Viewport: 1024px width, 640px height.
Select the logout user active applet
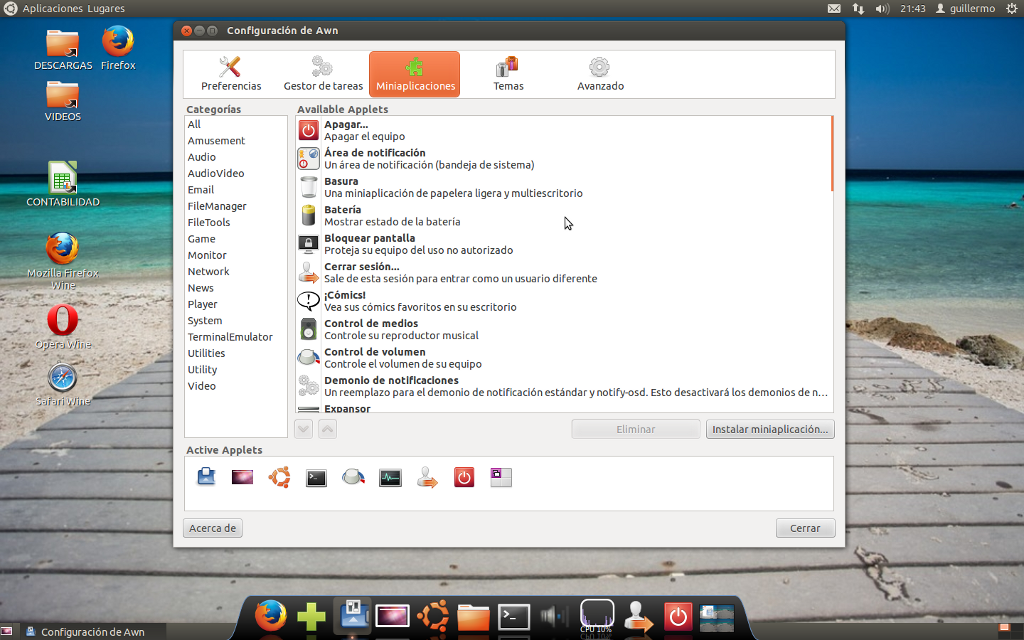[427, 477]
